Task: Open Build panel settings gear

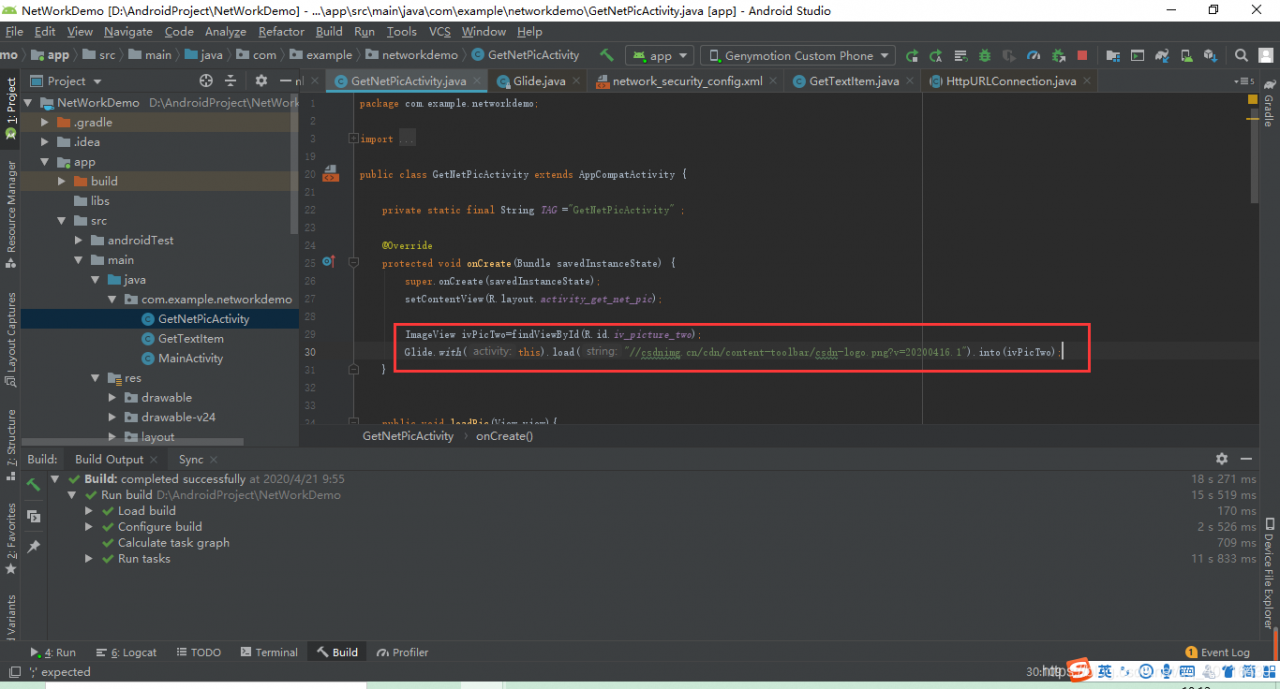Action: pyautogui.click(x=1221, y=458)
